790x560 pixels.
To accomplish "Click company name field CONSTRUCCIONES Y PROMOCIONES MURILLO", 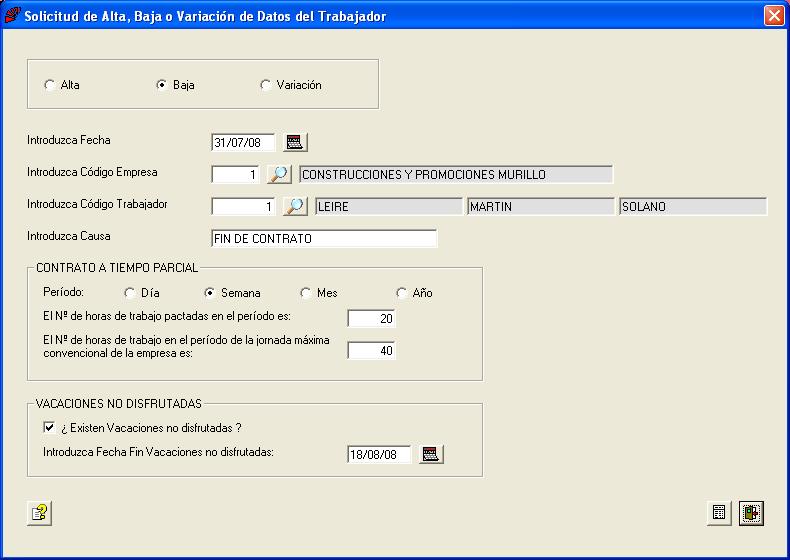I will [x=456, y=174].
